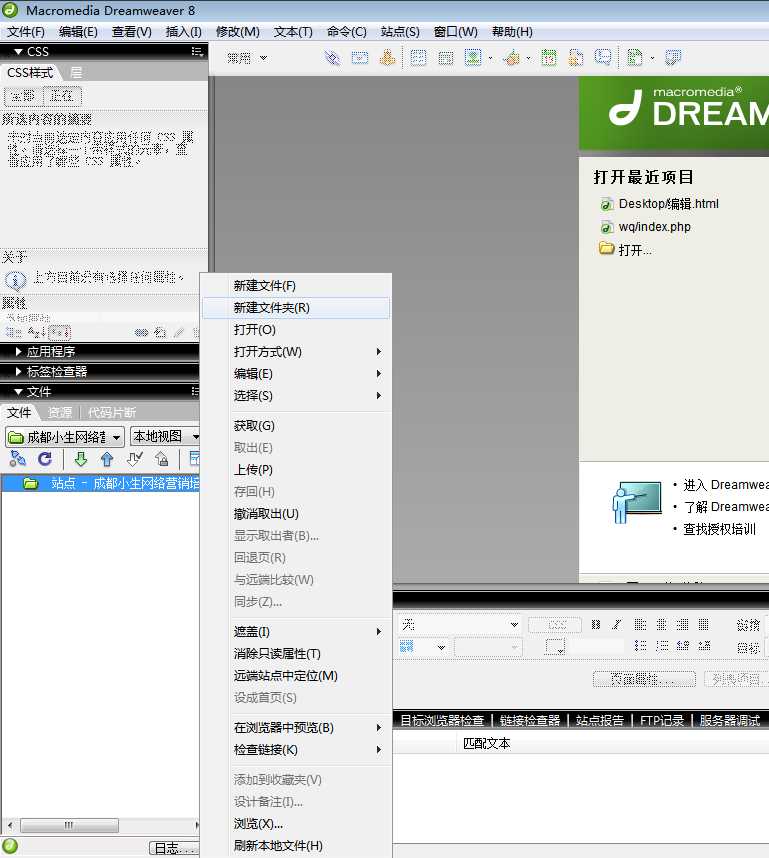This screenshot has height=858, width=769.
Task: Click the Insert Date calendar icon
Action: (548, 57)
